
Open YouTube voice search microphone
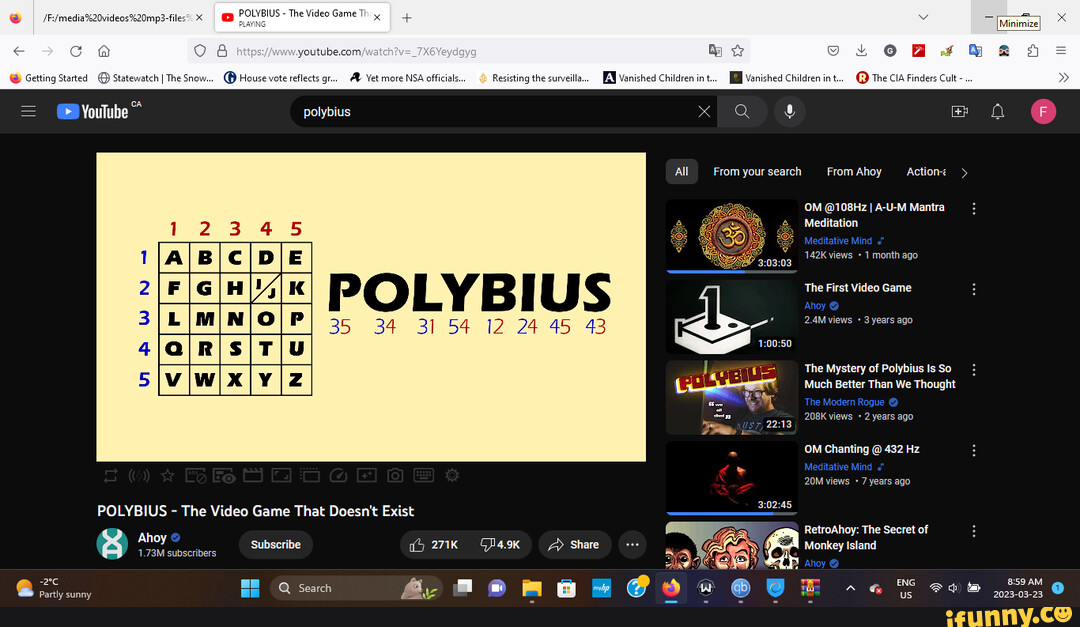[x=789, y=111]
